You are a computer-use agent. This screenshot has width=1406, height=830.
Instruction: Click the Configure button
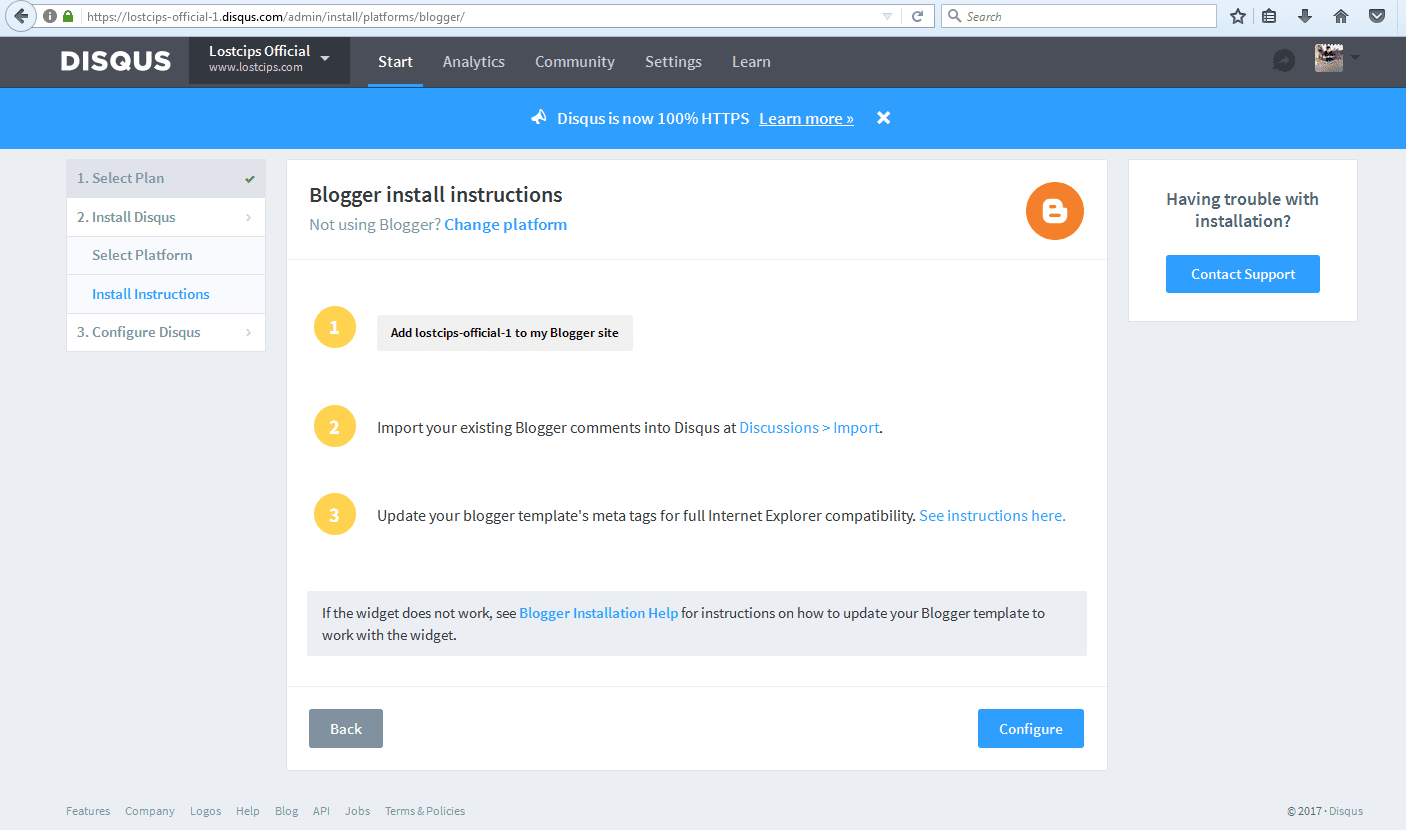click(x=1030, y=728)
